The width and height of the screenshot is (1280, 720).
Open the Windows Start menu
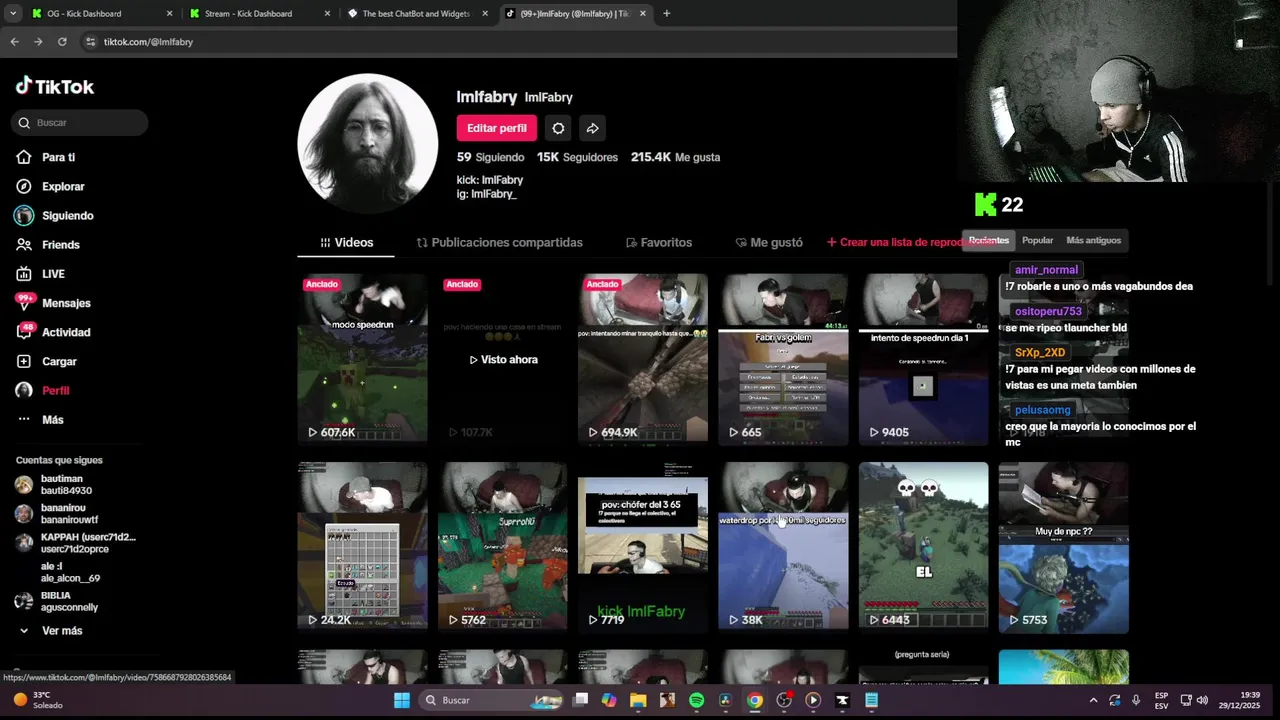coord(402,700)
